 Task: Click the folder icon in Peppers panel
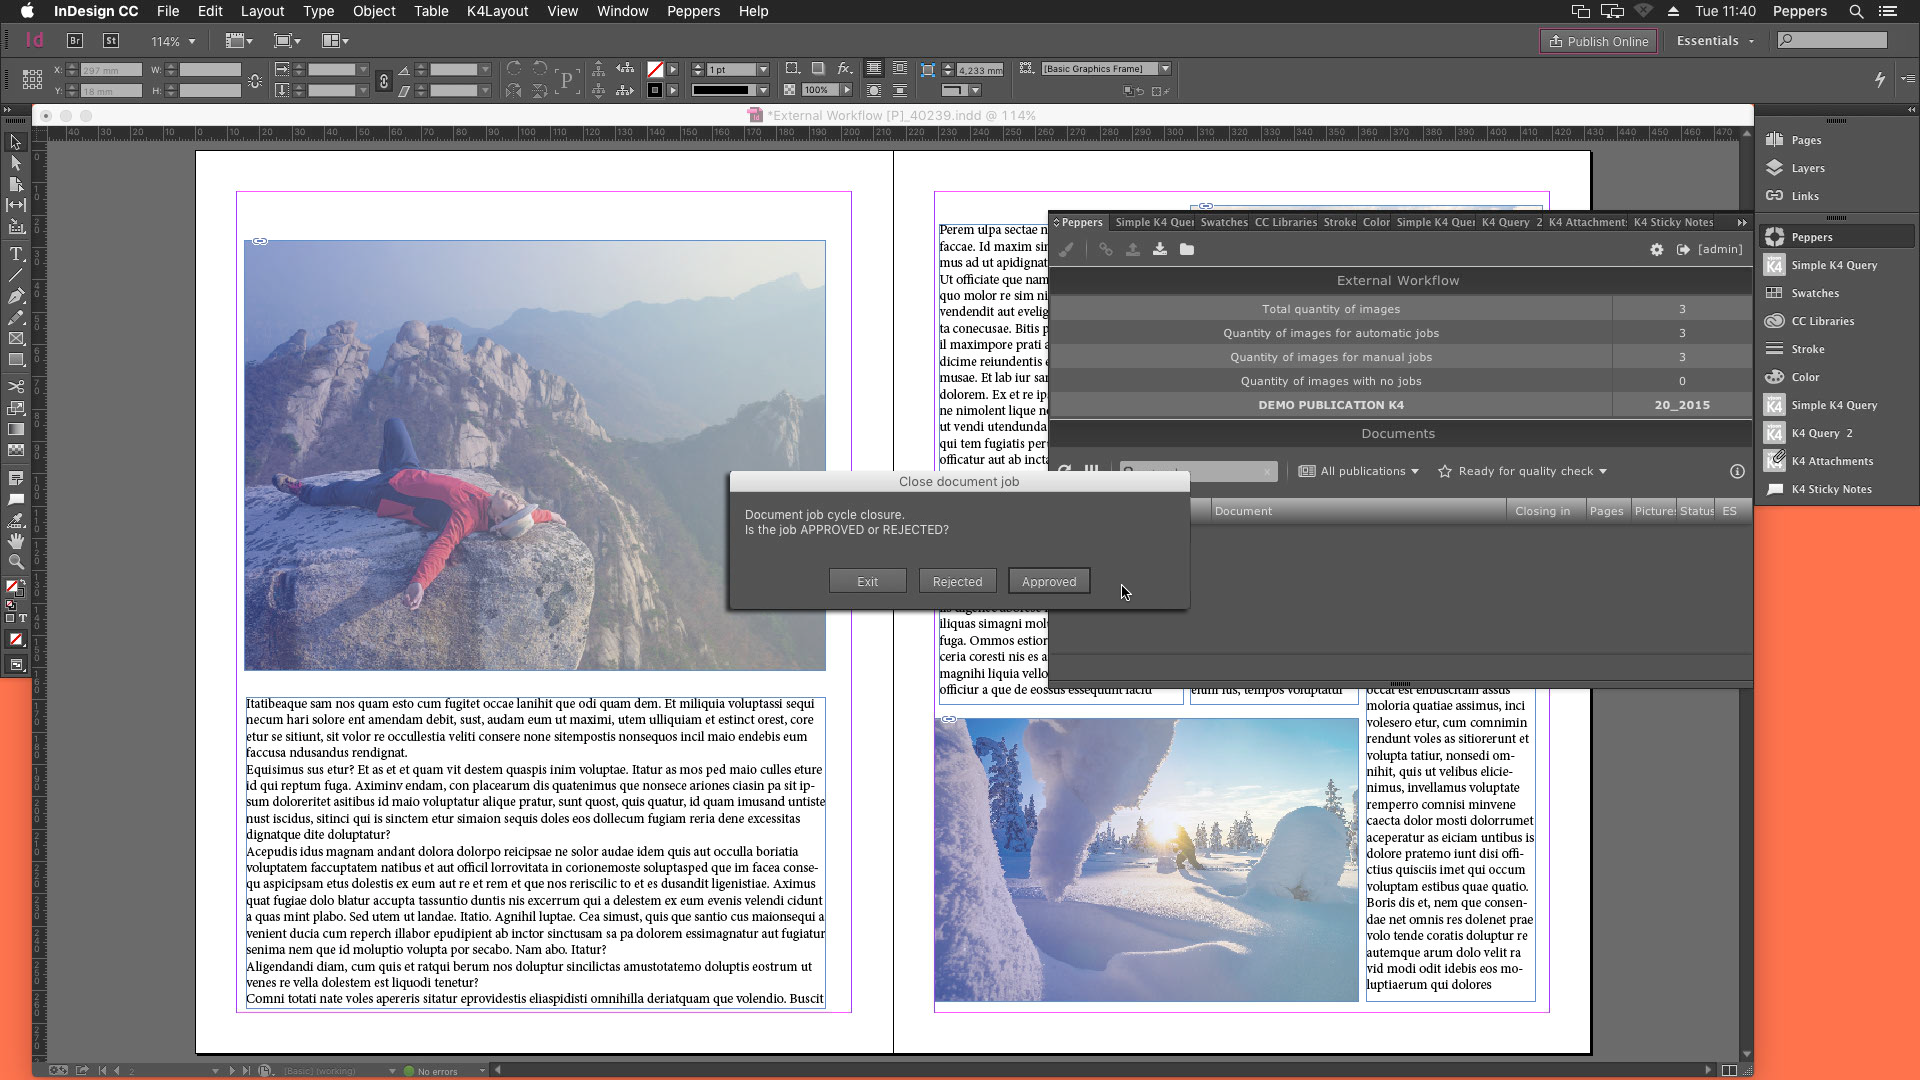click(1186, 249)
